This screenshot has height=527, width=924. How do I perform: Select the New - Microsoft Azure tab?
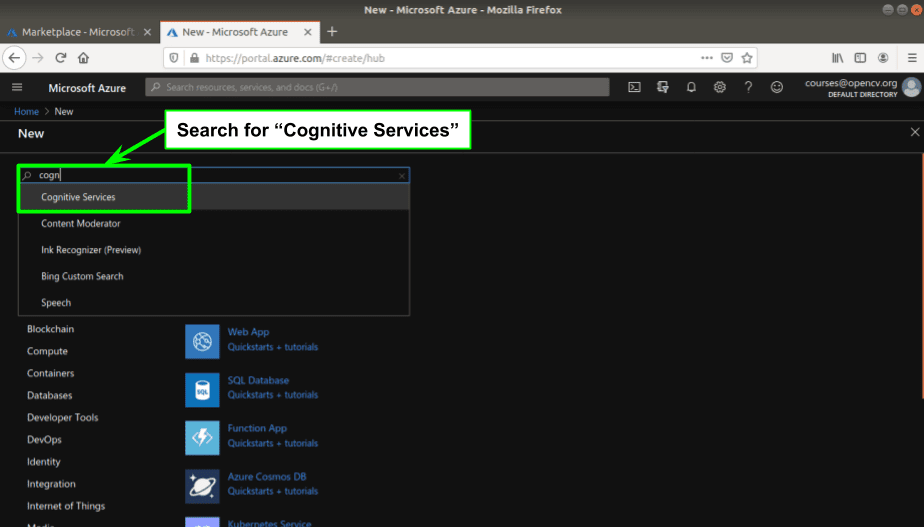pos(235,32)
